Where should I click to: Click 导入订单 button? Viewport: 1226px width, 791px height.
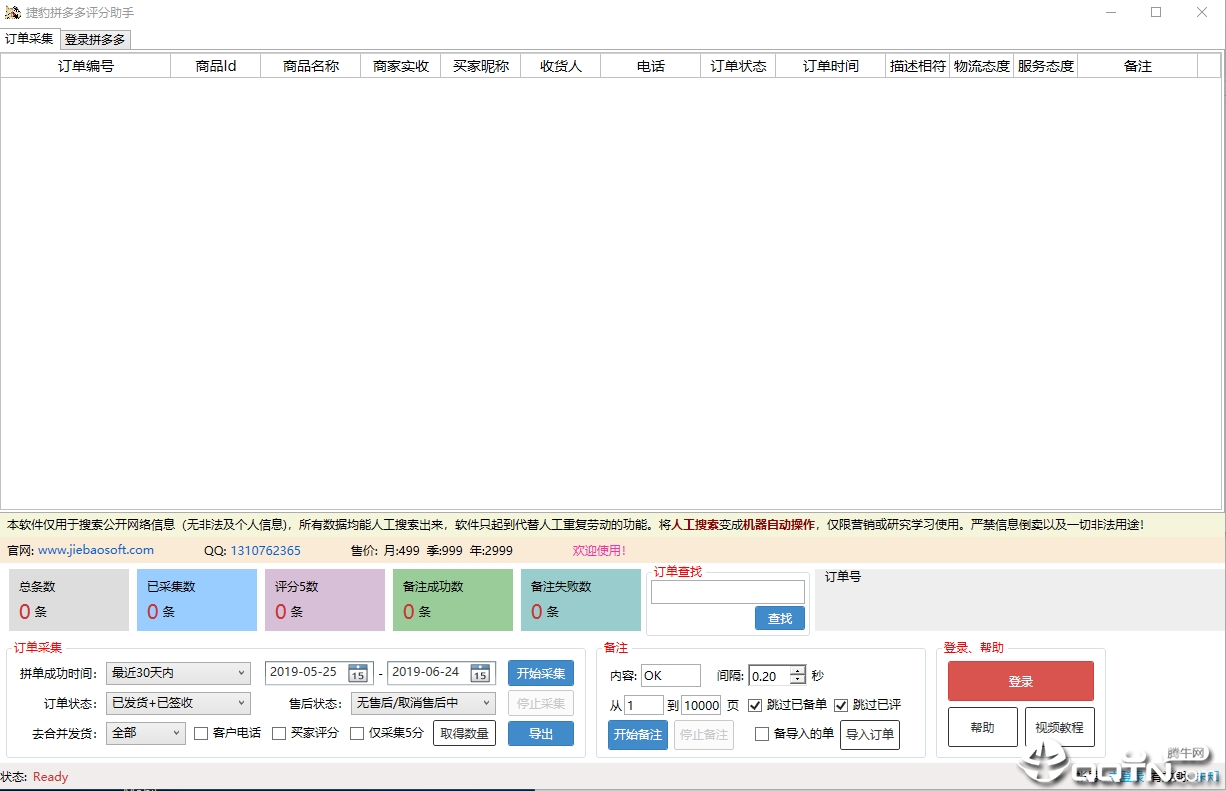click(x=870, y=735)
